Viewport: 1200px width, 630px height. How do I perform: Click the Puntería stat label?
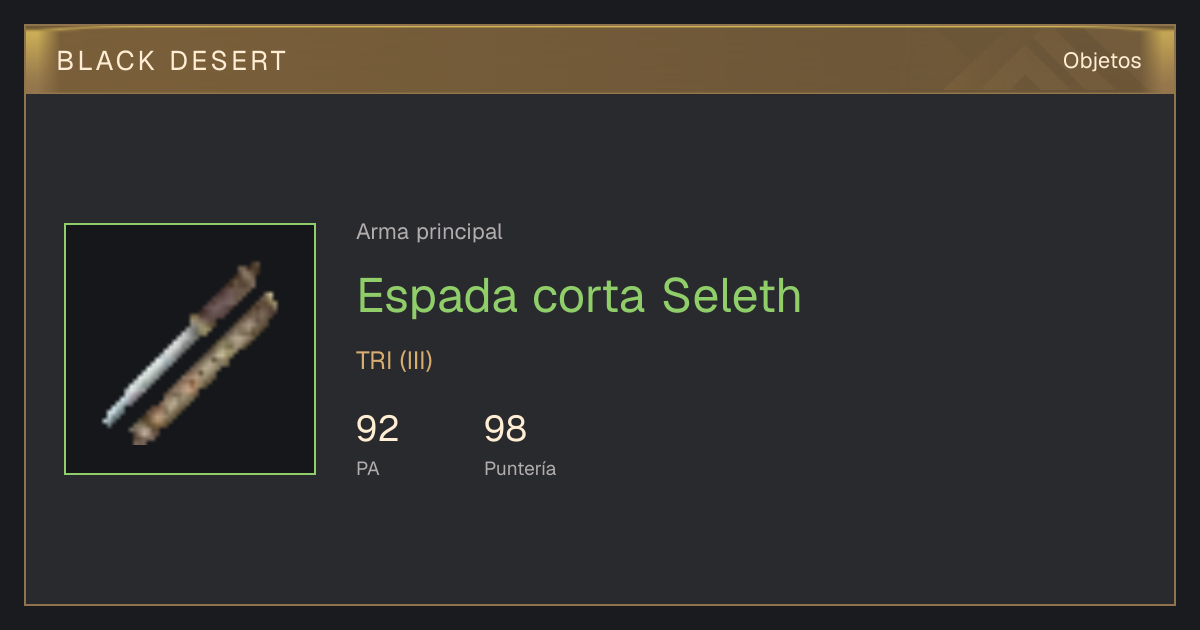click(x=520, y=468)
